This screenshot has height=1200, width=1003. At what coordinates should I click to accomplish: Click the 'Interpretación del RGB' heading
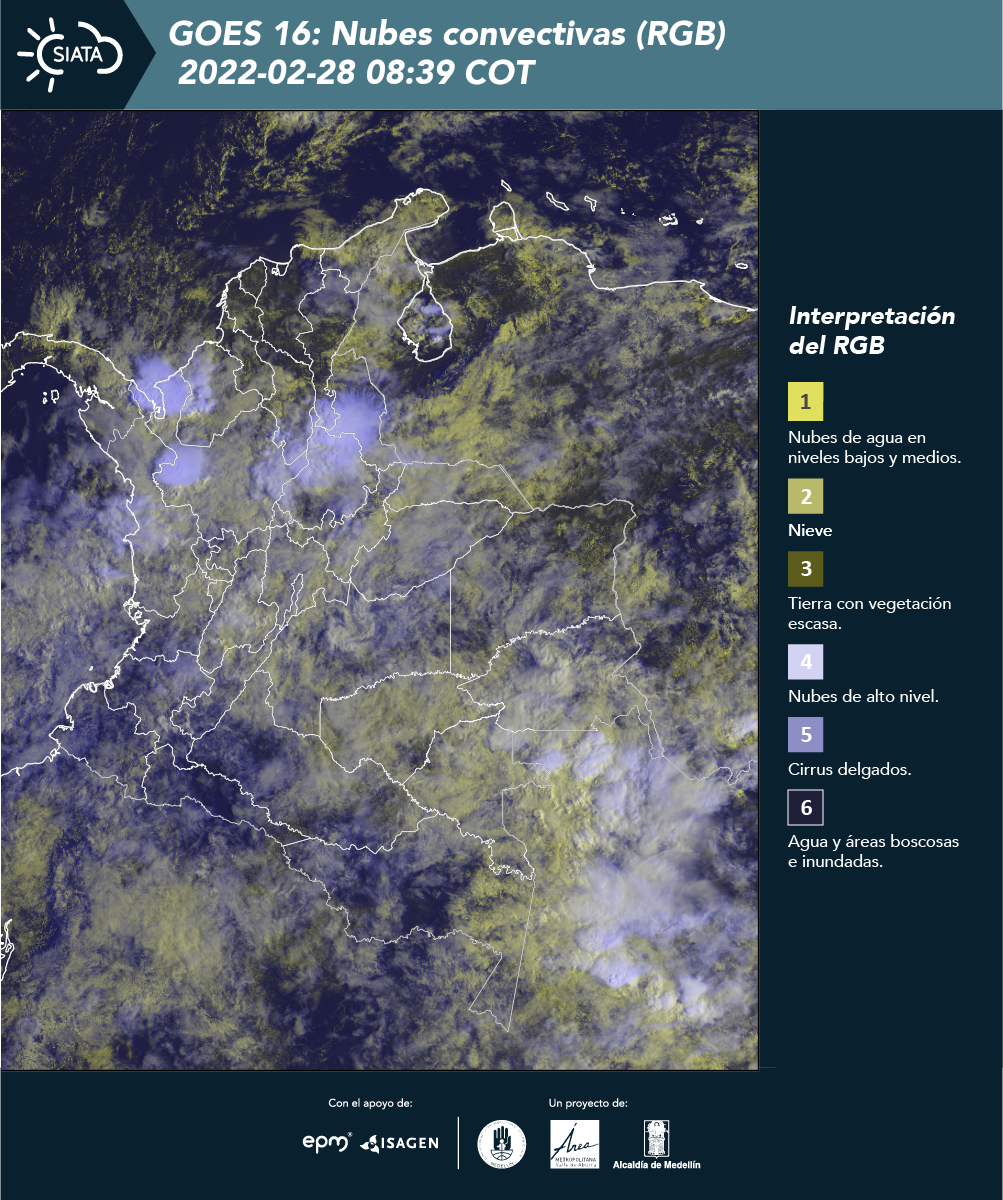pos(871,331)
